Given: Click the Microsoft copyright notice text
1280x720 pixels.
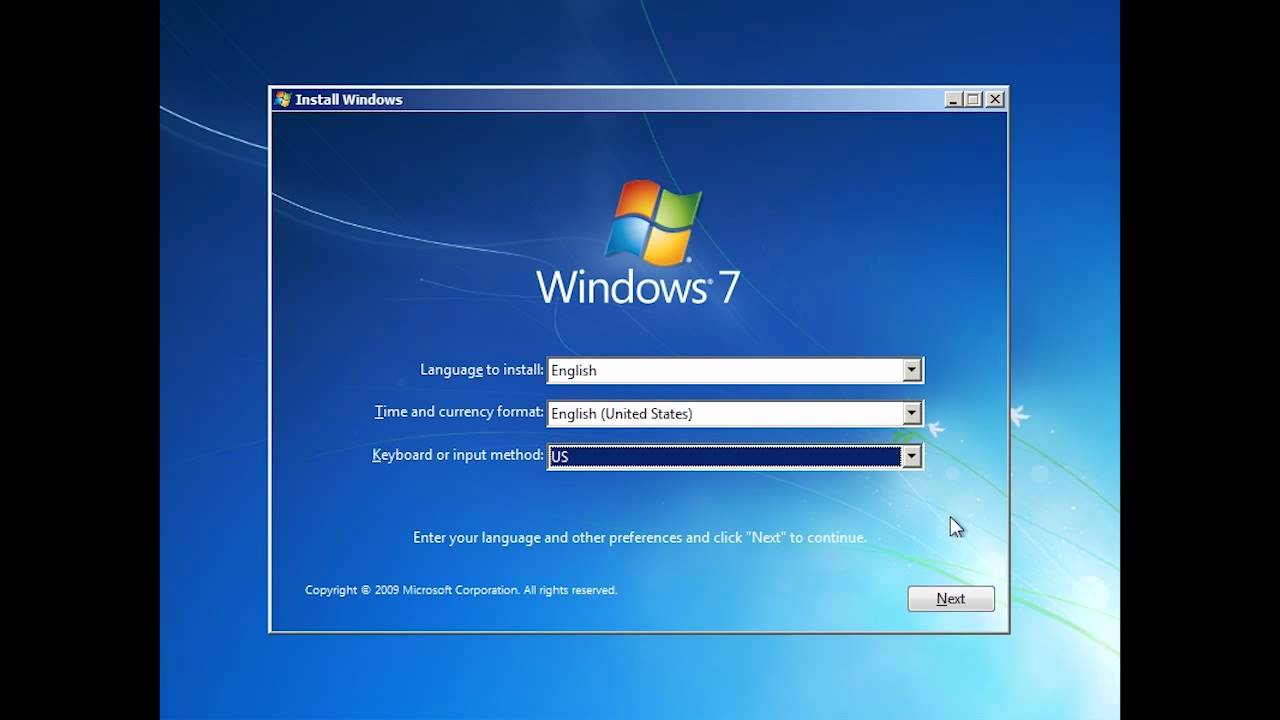Looking at the screenshot, I should tap(461, 590).
